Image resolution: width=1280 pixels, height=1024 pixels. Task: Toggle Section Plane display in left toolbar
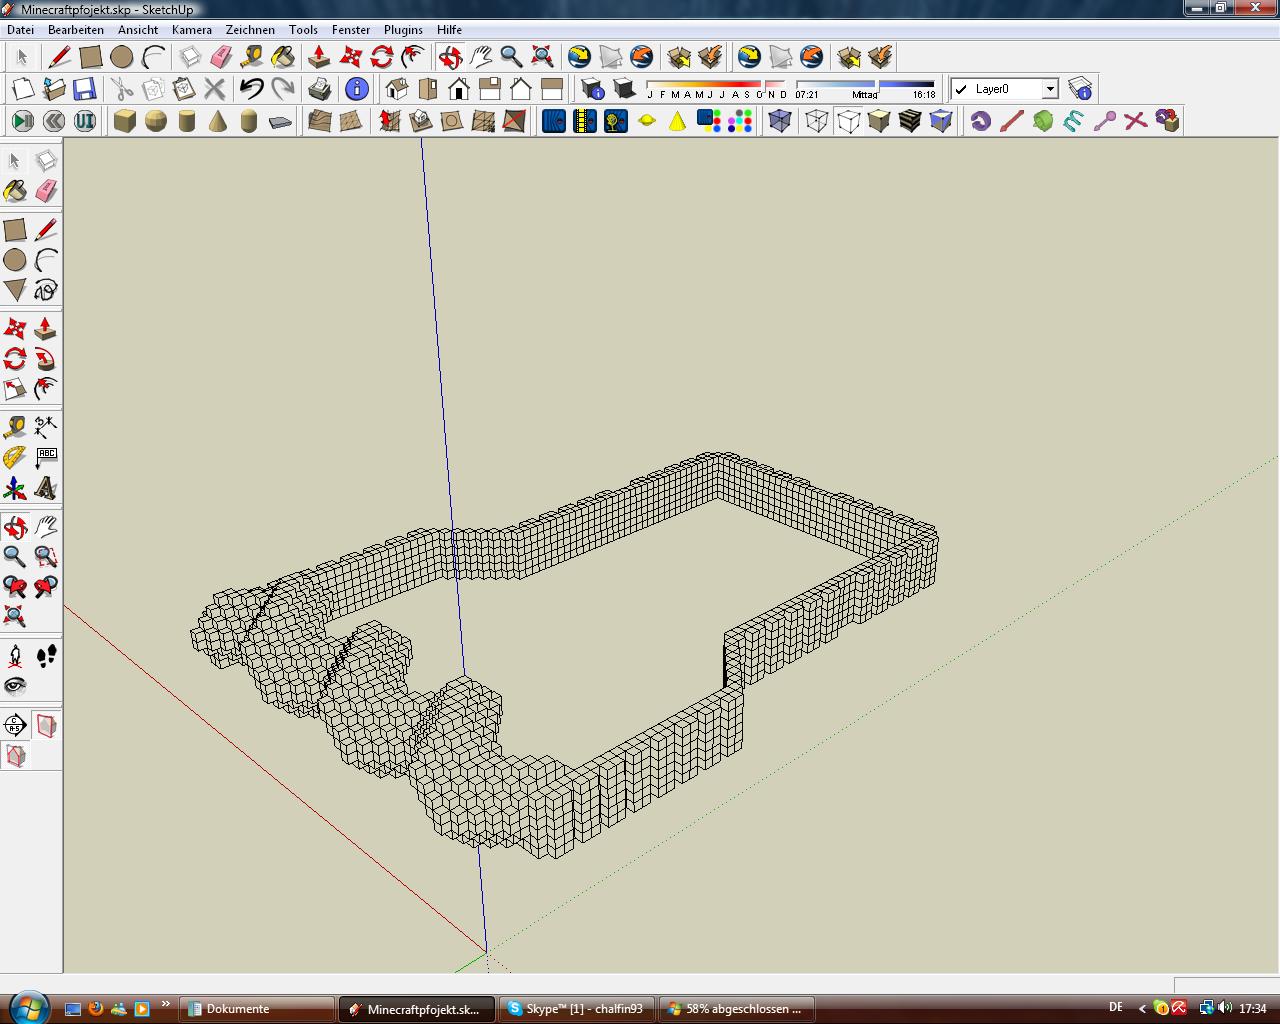(46, 726)
